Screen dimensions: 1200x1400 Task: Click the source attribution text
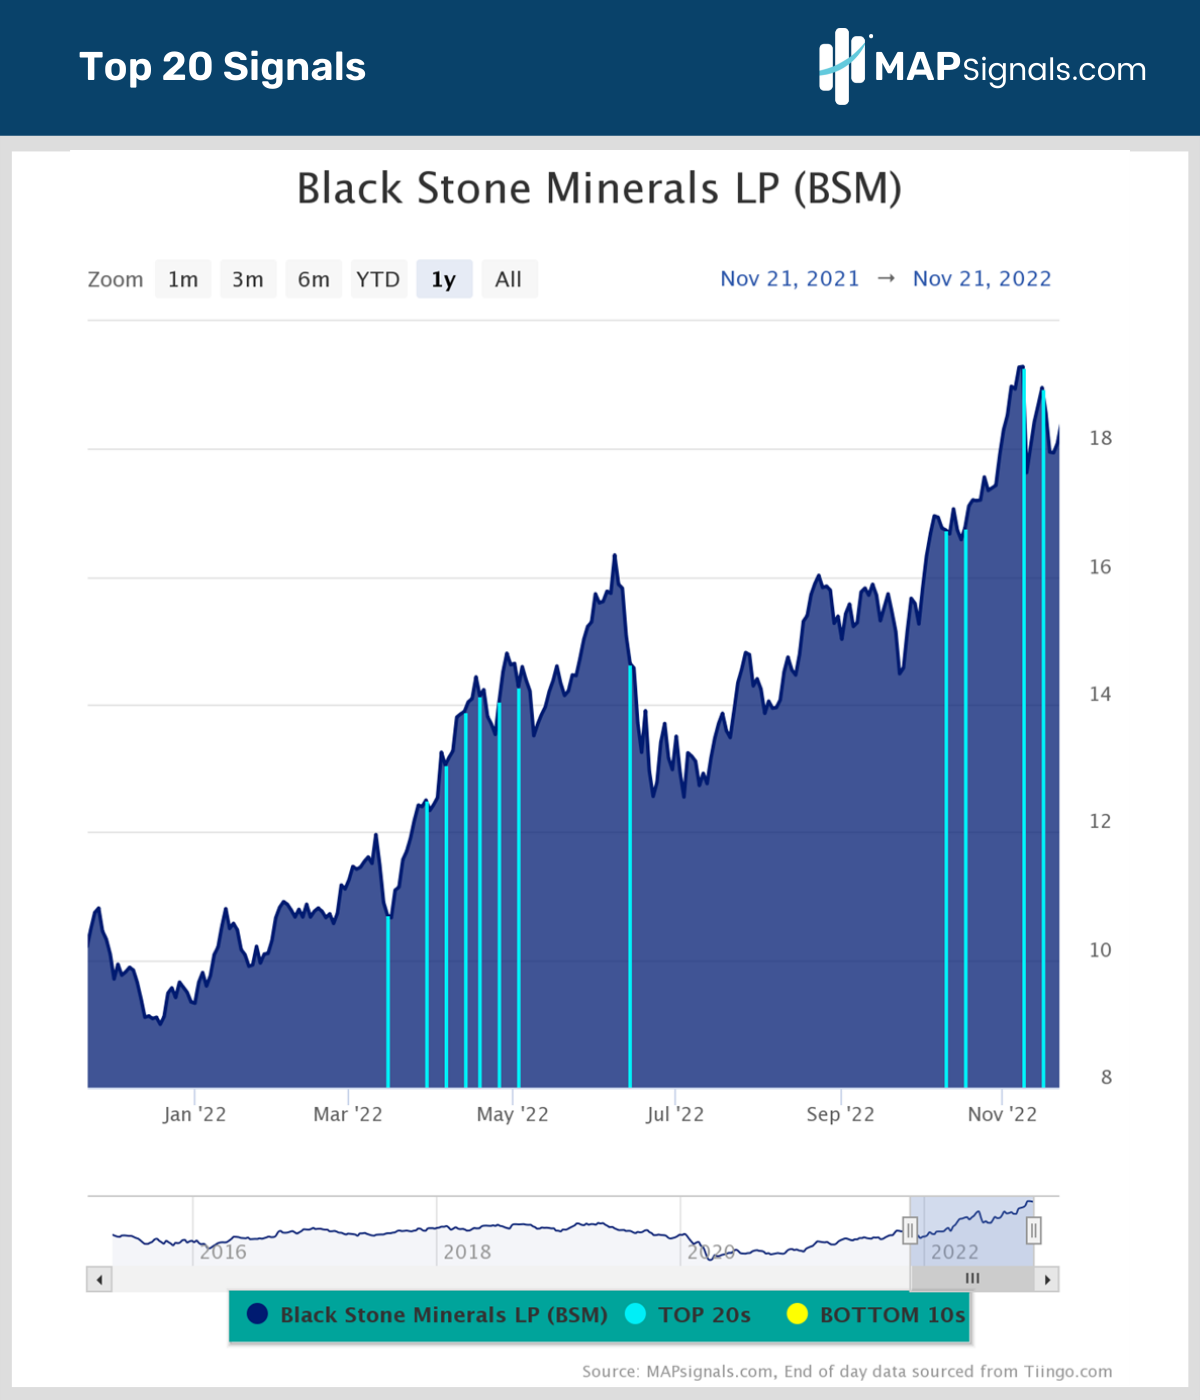[x=847, y=1371]
